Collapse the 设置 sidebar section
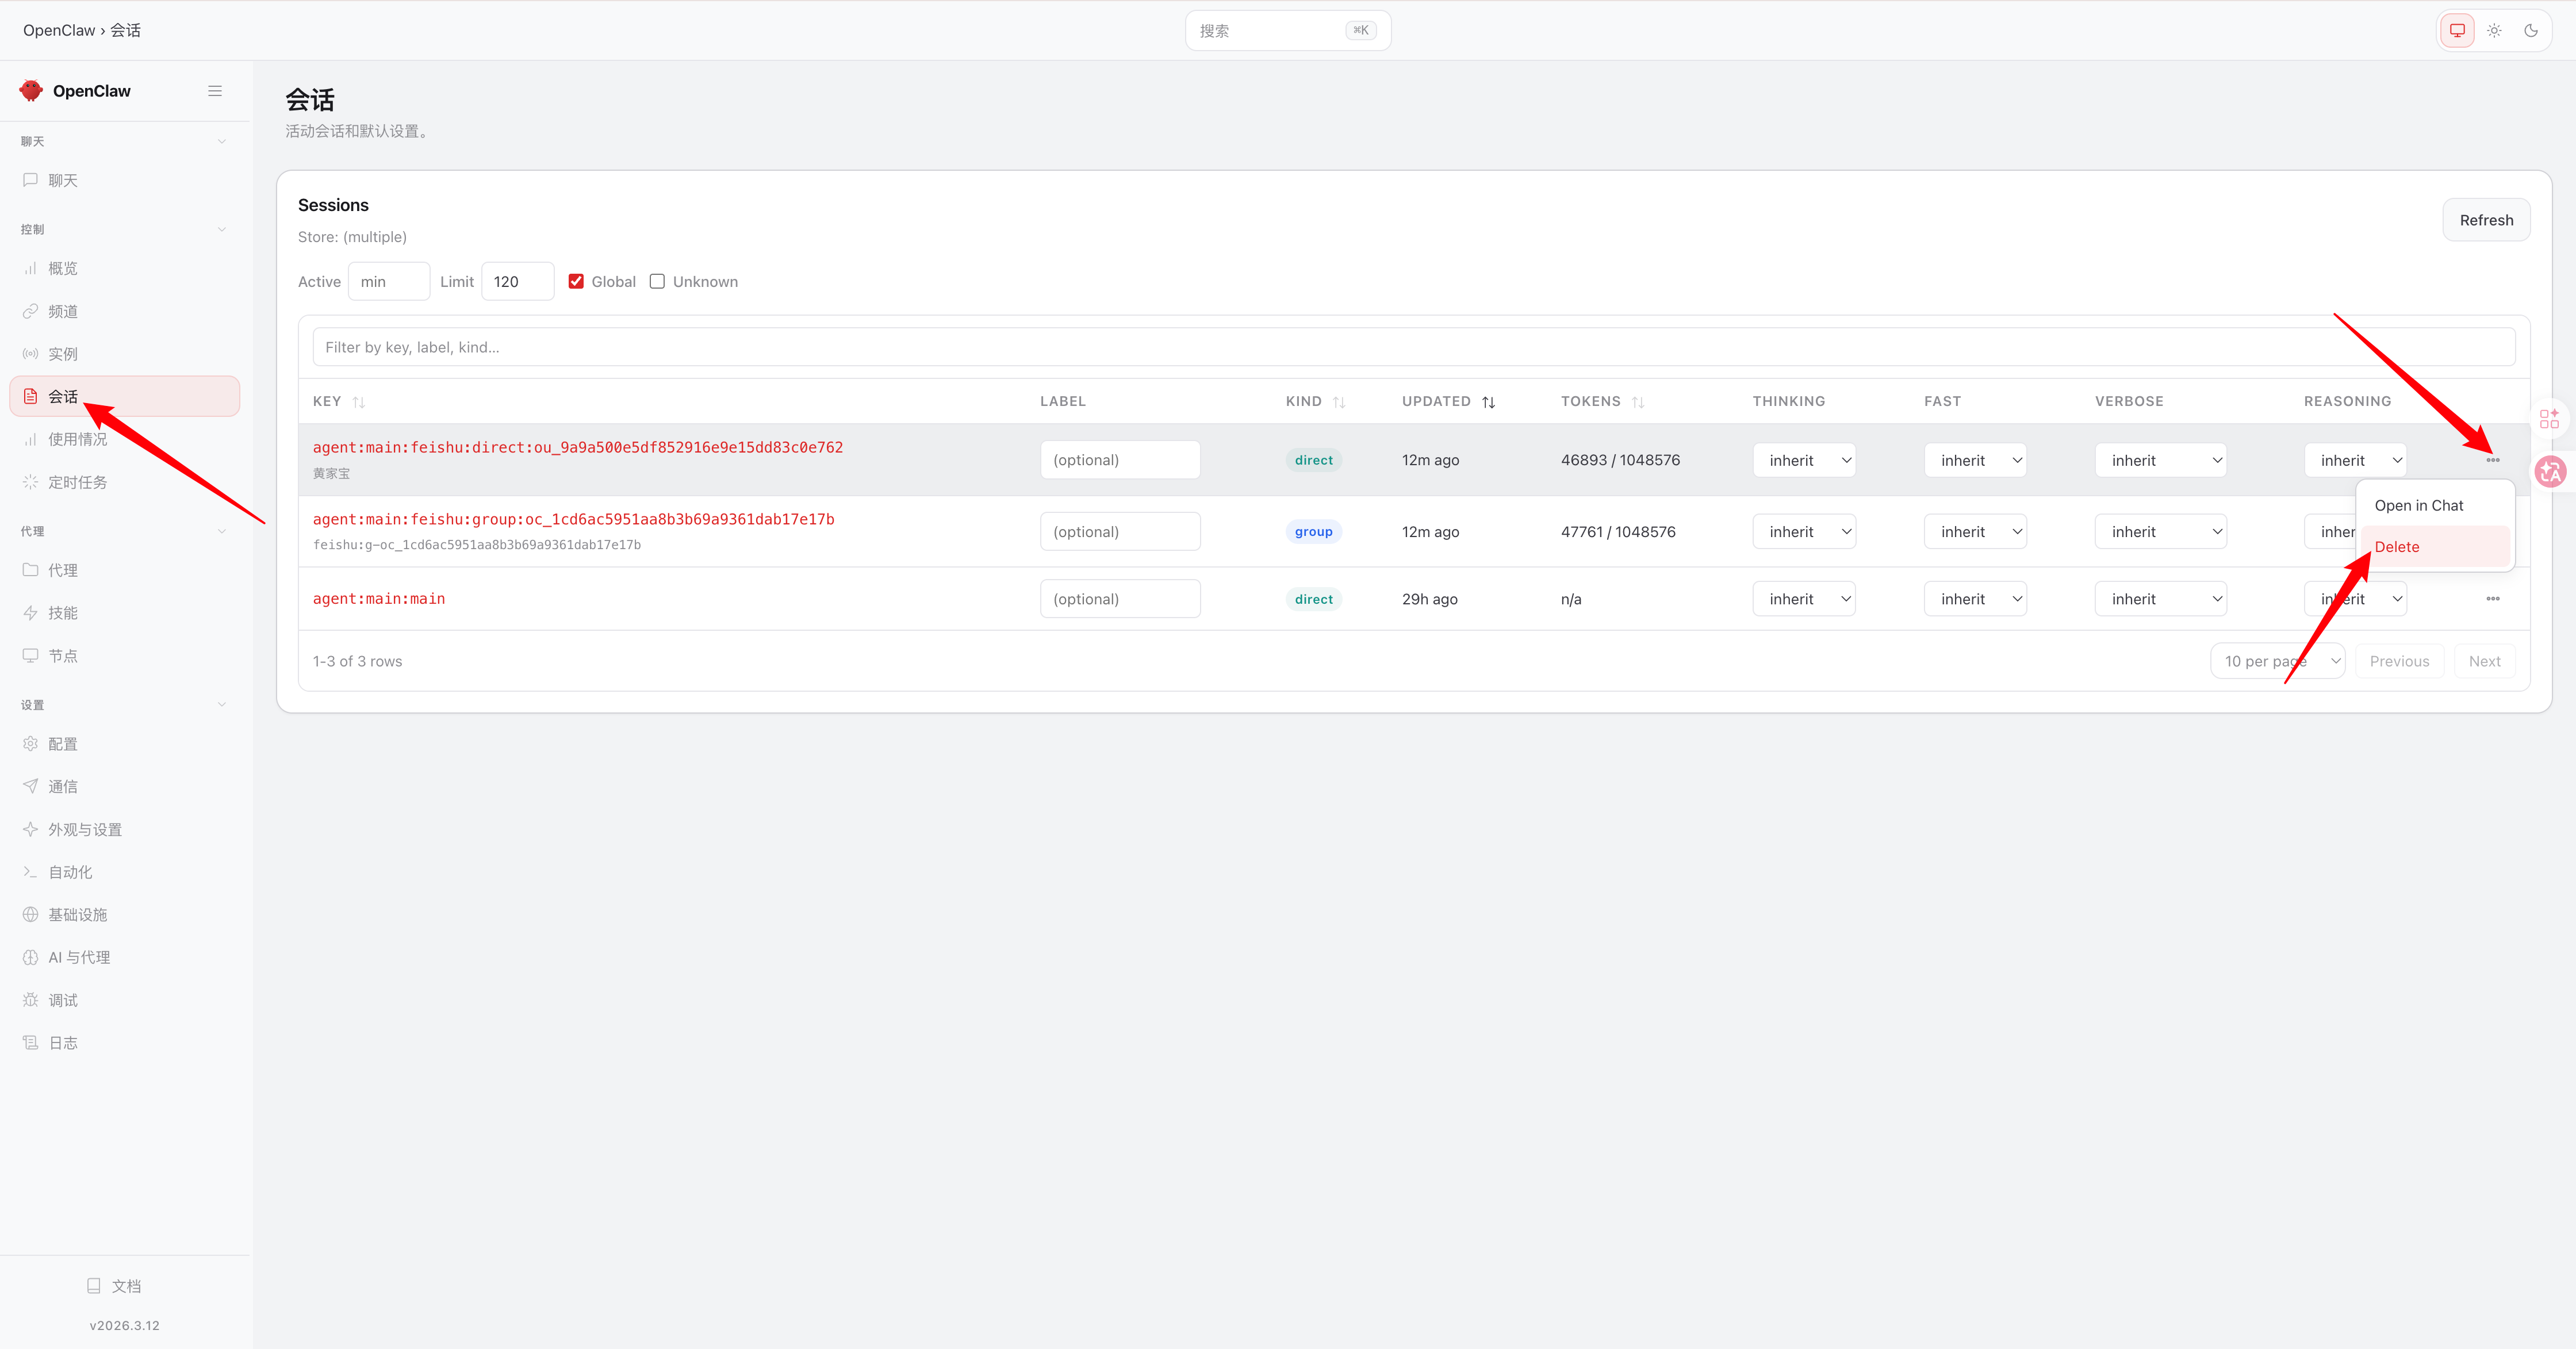This screenshot has width=2576, height=1349. point(125,705)
